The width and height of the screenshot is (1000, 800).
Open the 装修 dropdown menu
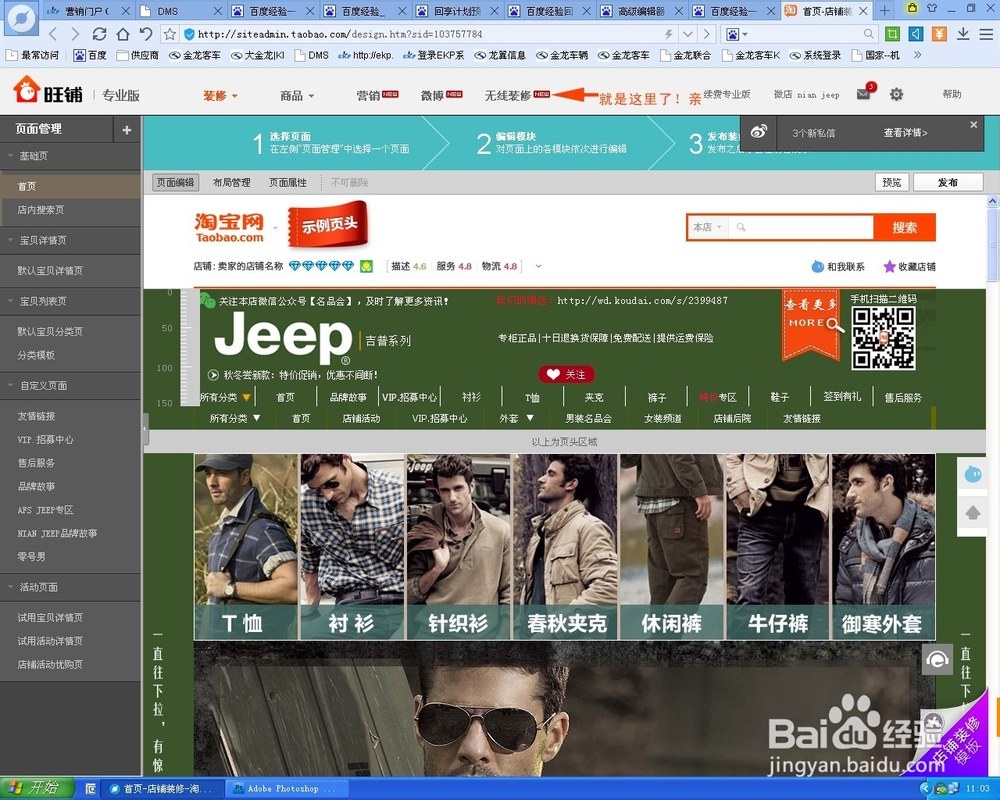click(220, 96)
